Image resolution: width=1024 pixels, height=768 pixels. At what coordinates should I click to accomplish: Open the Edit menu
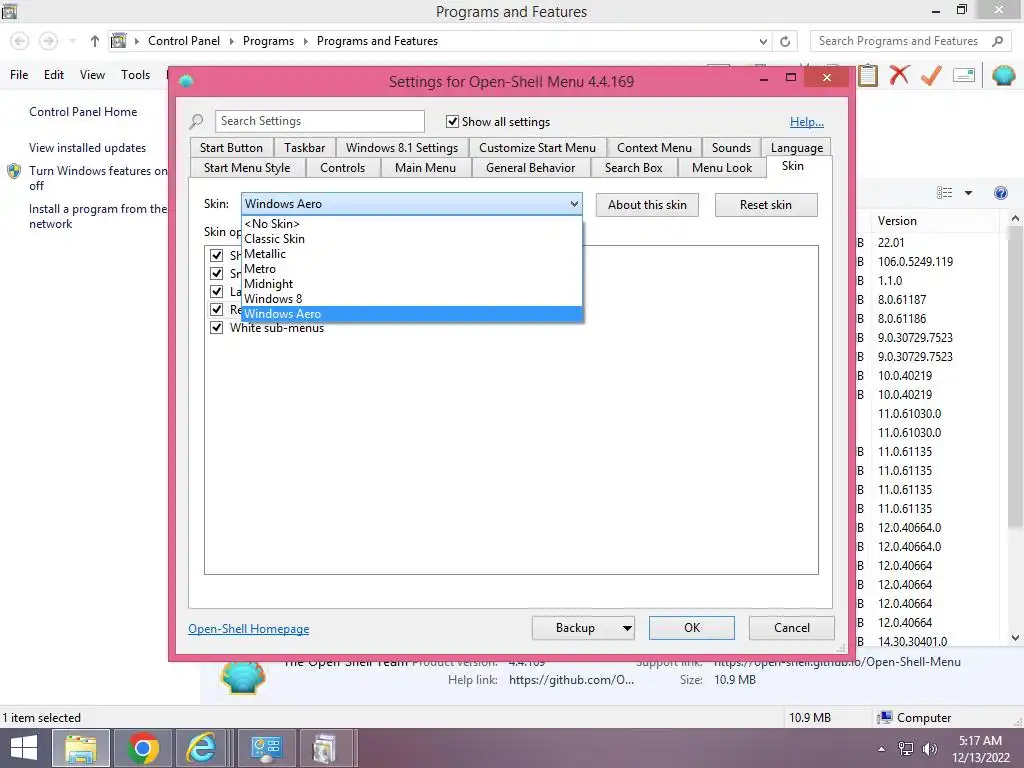tap(54, 75)
